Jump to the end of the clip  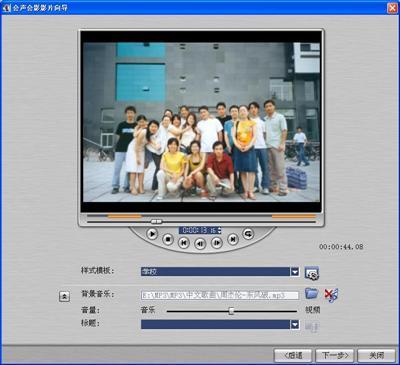[233, 239]
